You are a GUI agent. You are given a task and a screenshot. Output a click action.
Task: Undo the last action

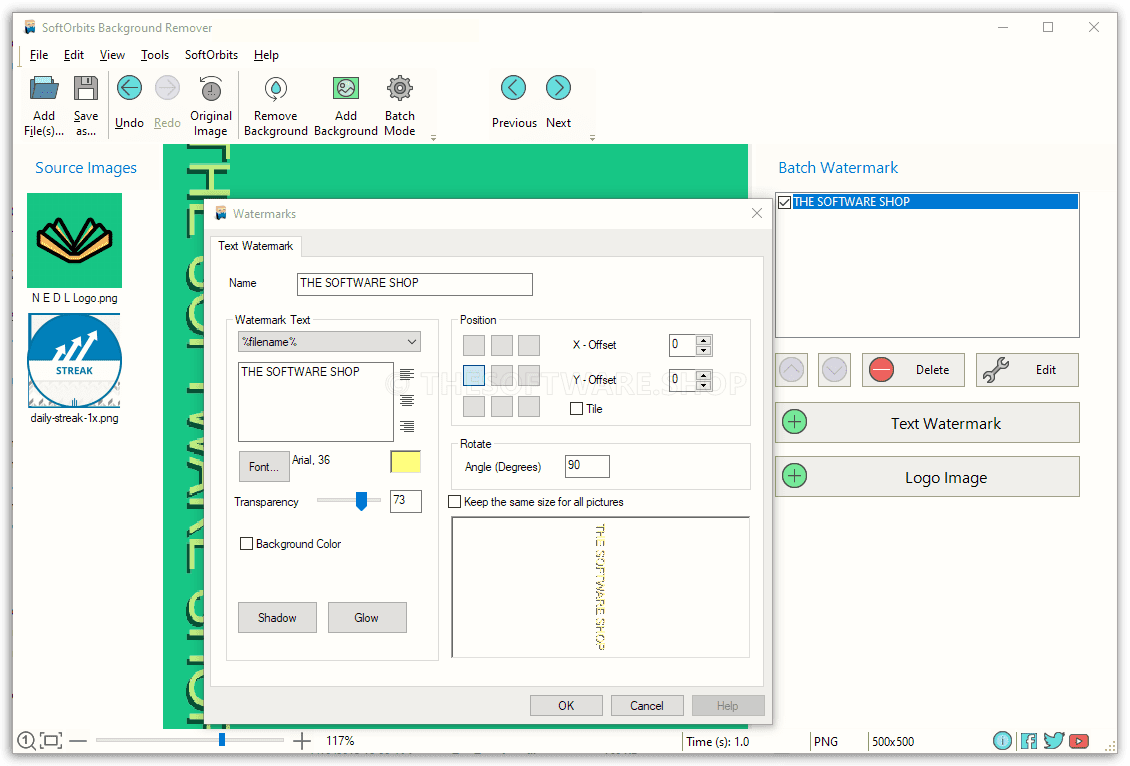point(130,89)
